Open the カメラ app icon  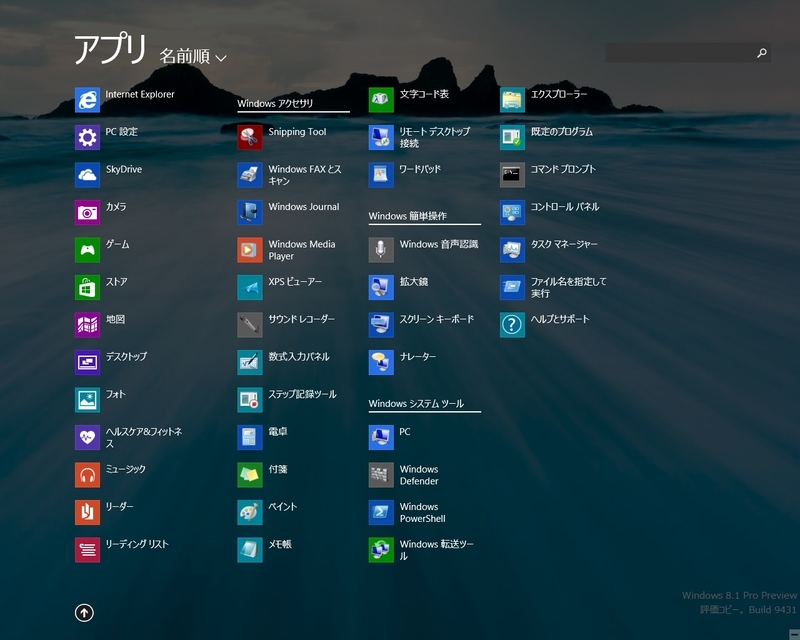[x=87, y=212]
